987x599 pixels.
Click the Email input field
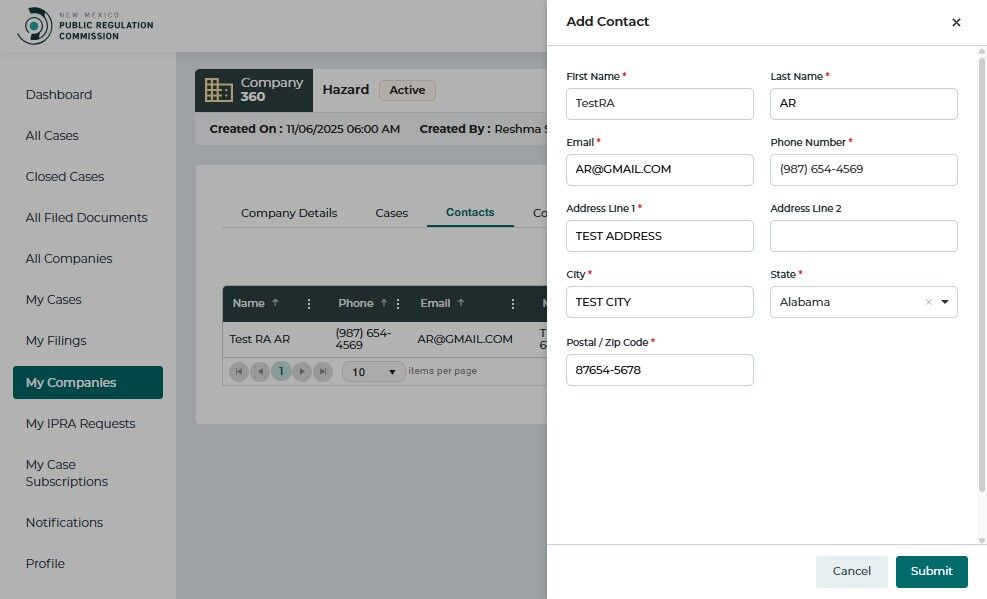pyautogui.click(x=660, y=170)
